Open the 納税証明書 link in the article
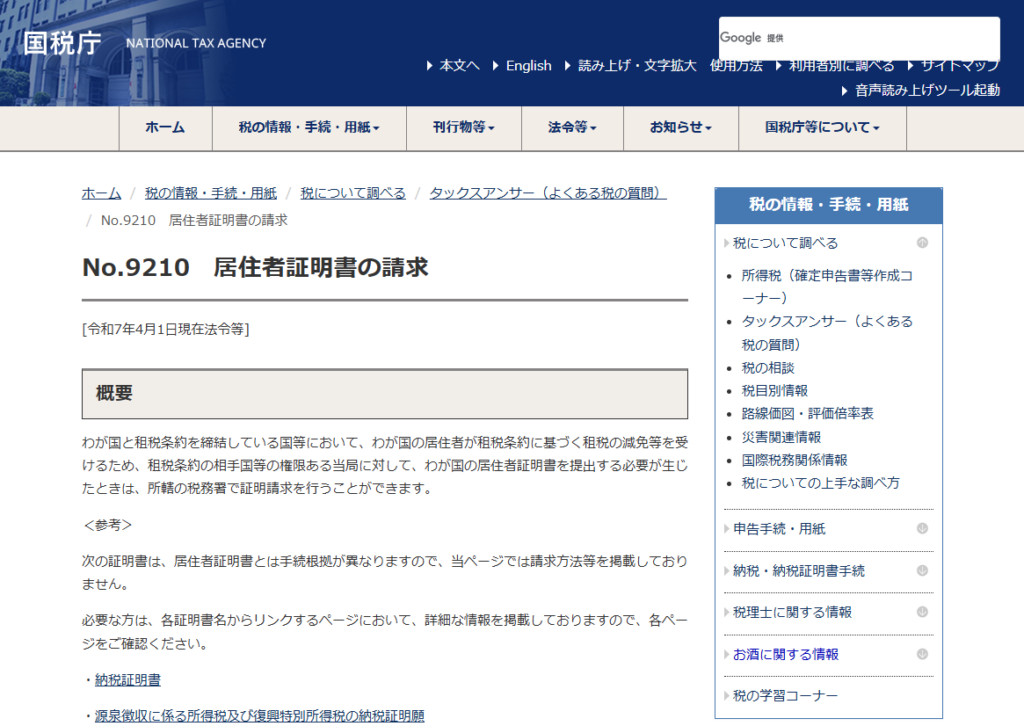 (x=128, y=680)
